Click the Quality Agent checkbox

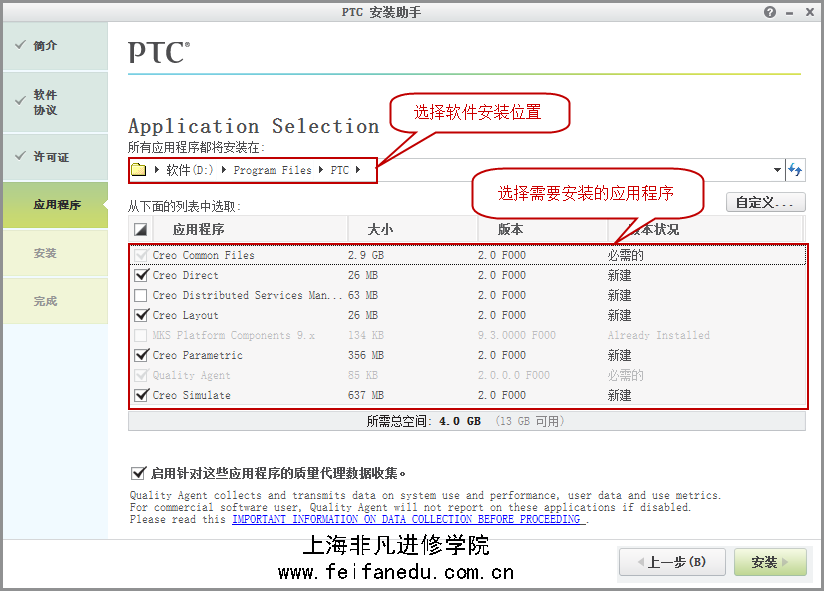click(141, 375)
